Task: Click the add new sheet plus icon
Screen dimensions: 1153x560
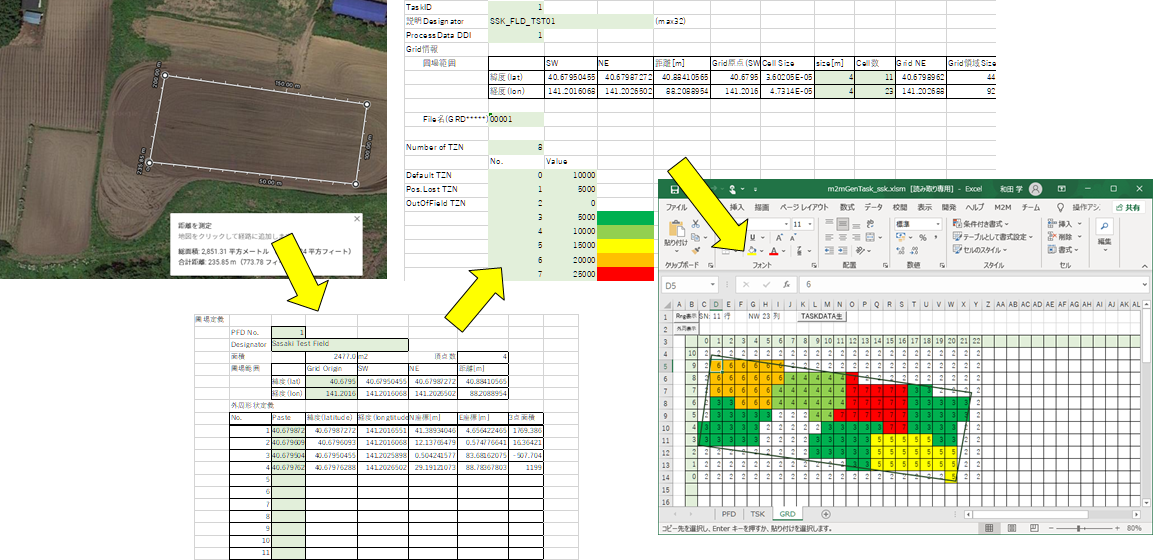Action: click(x=825, y=513)
